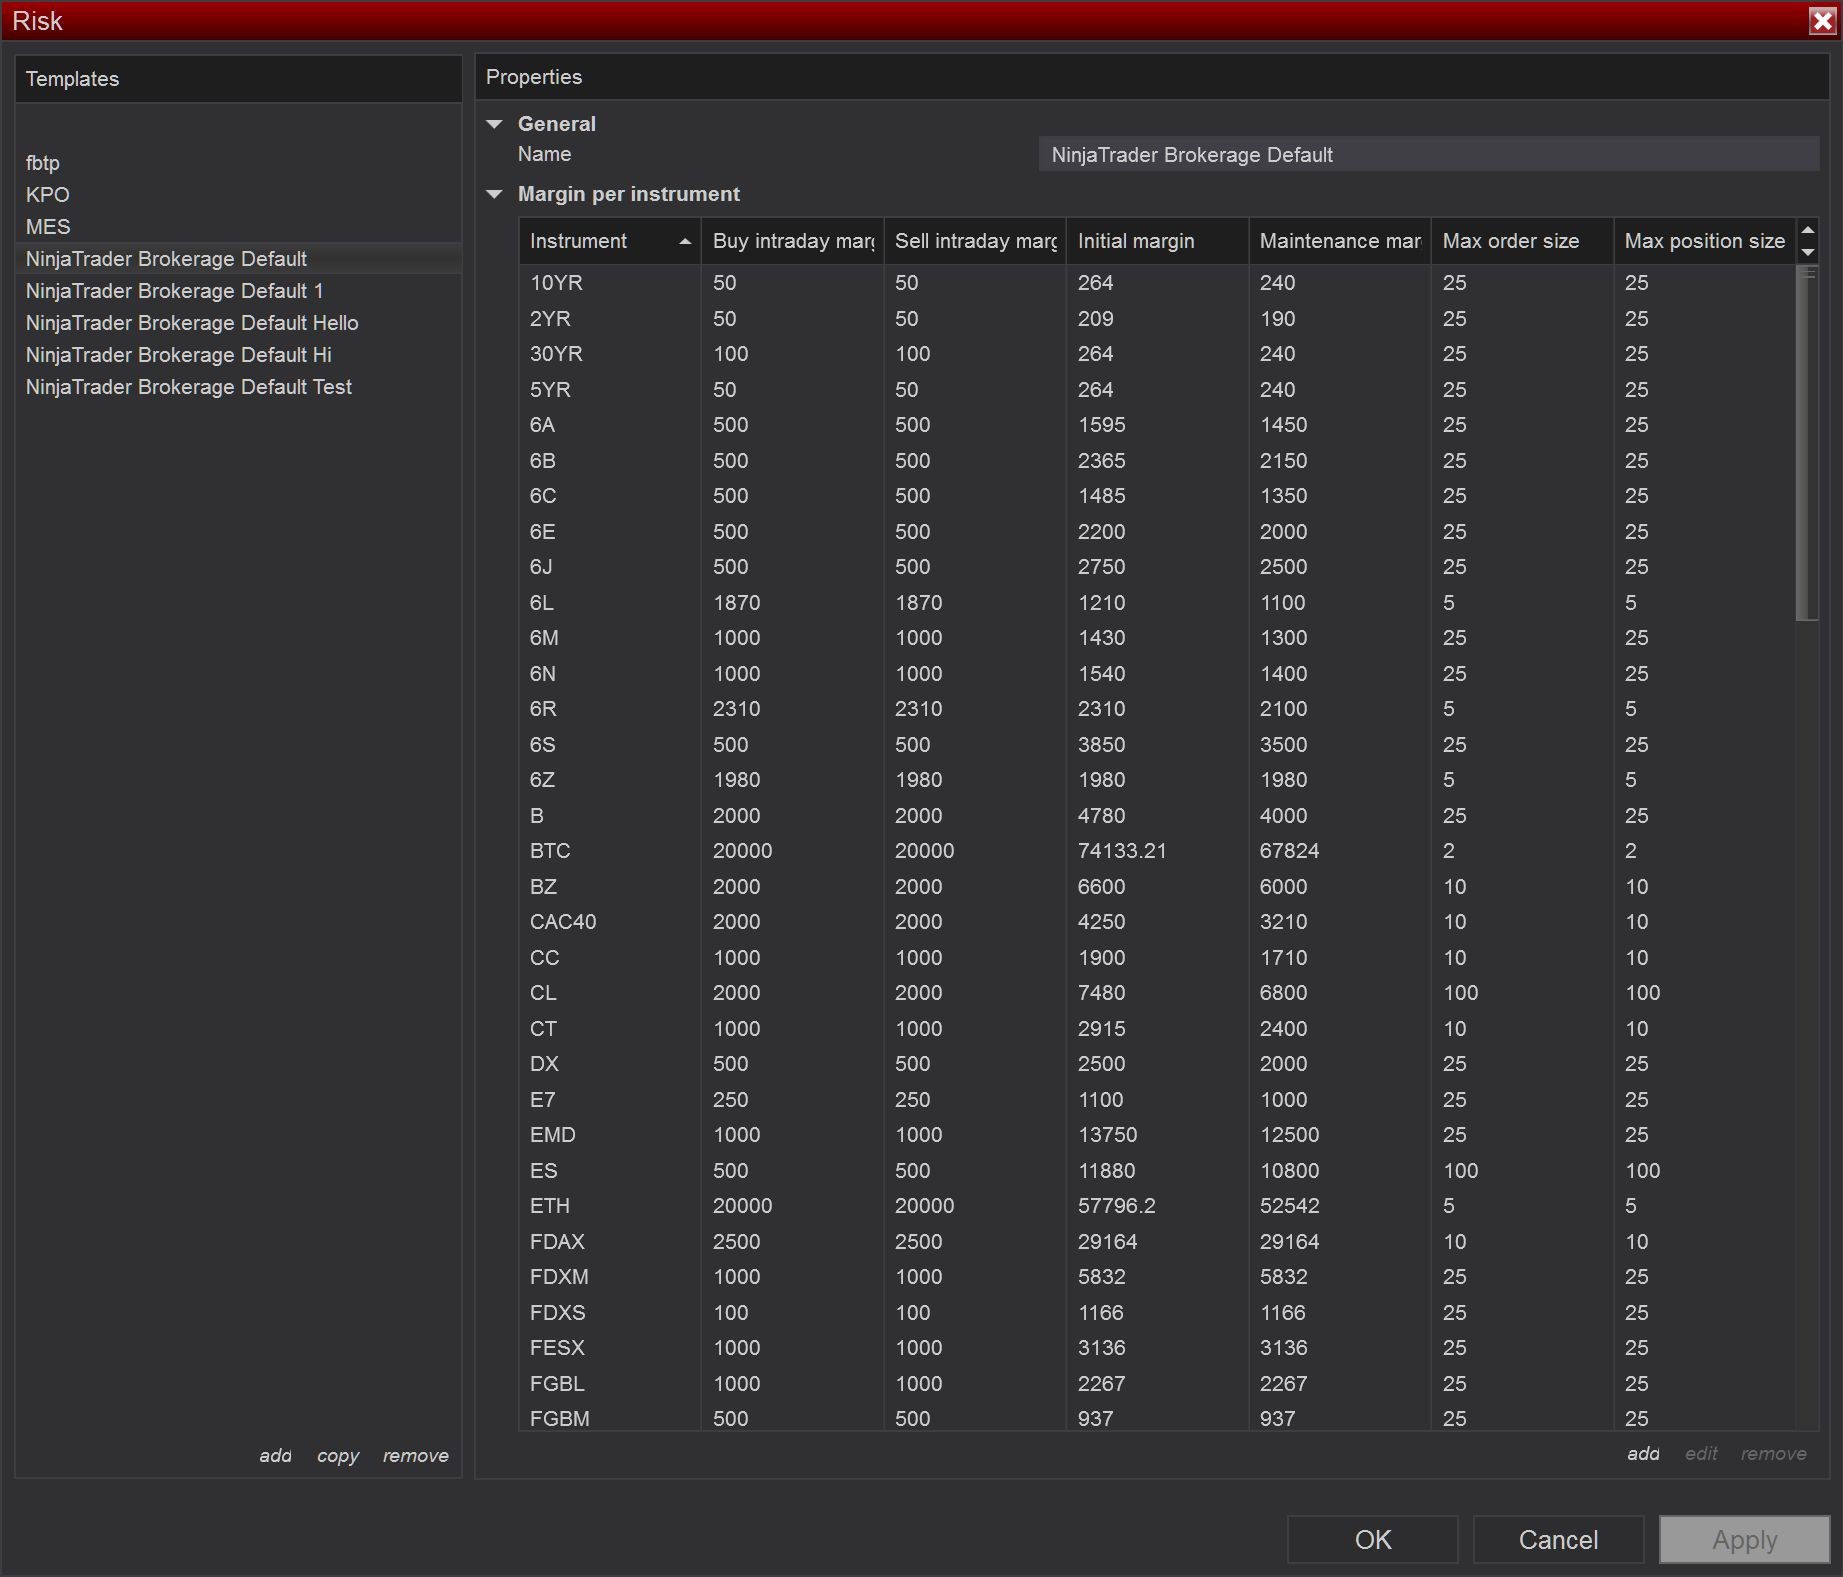This screenshot has height=1577, width=1843.
Task: Select the ES instrument row
Action: tap(1157, 1171)
